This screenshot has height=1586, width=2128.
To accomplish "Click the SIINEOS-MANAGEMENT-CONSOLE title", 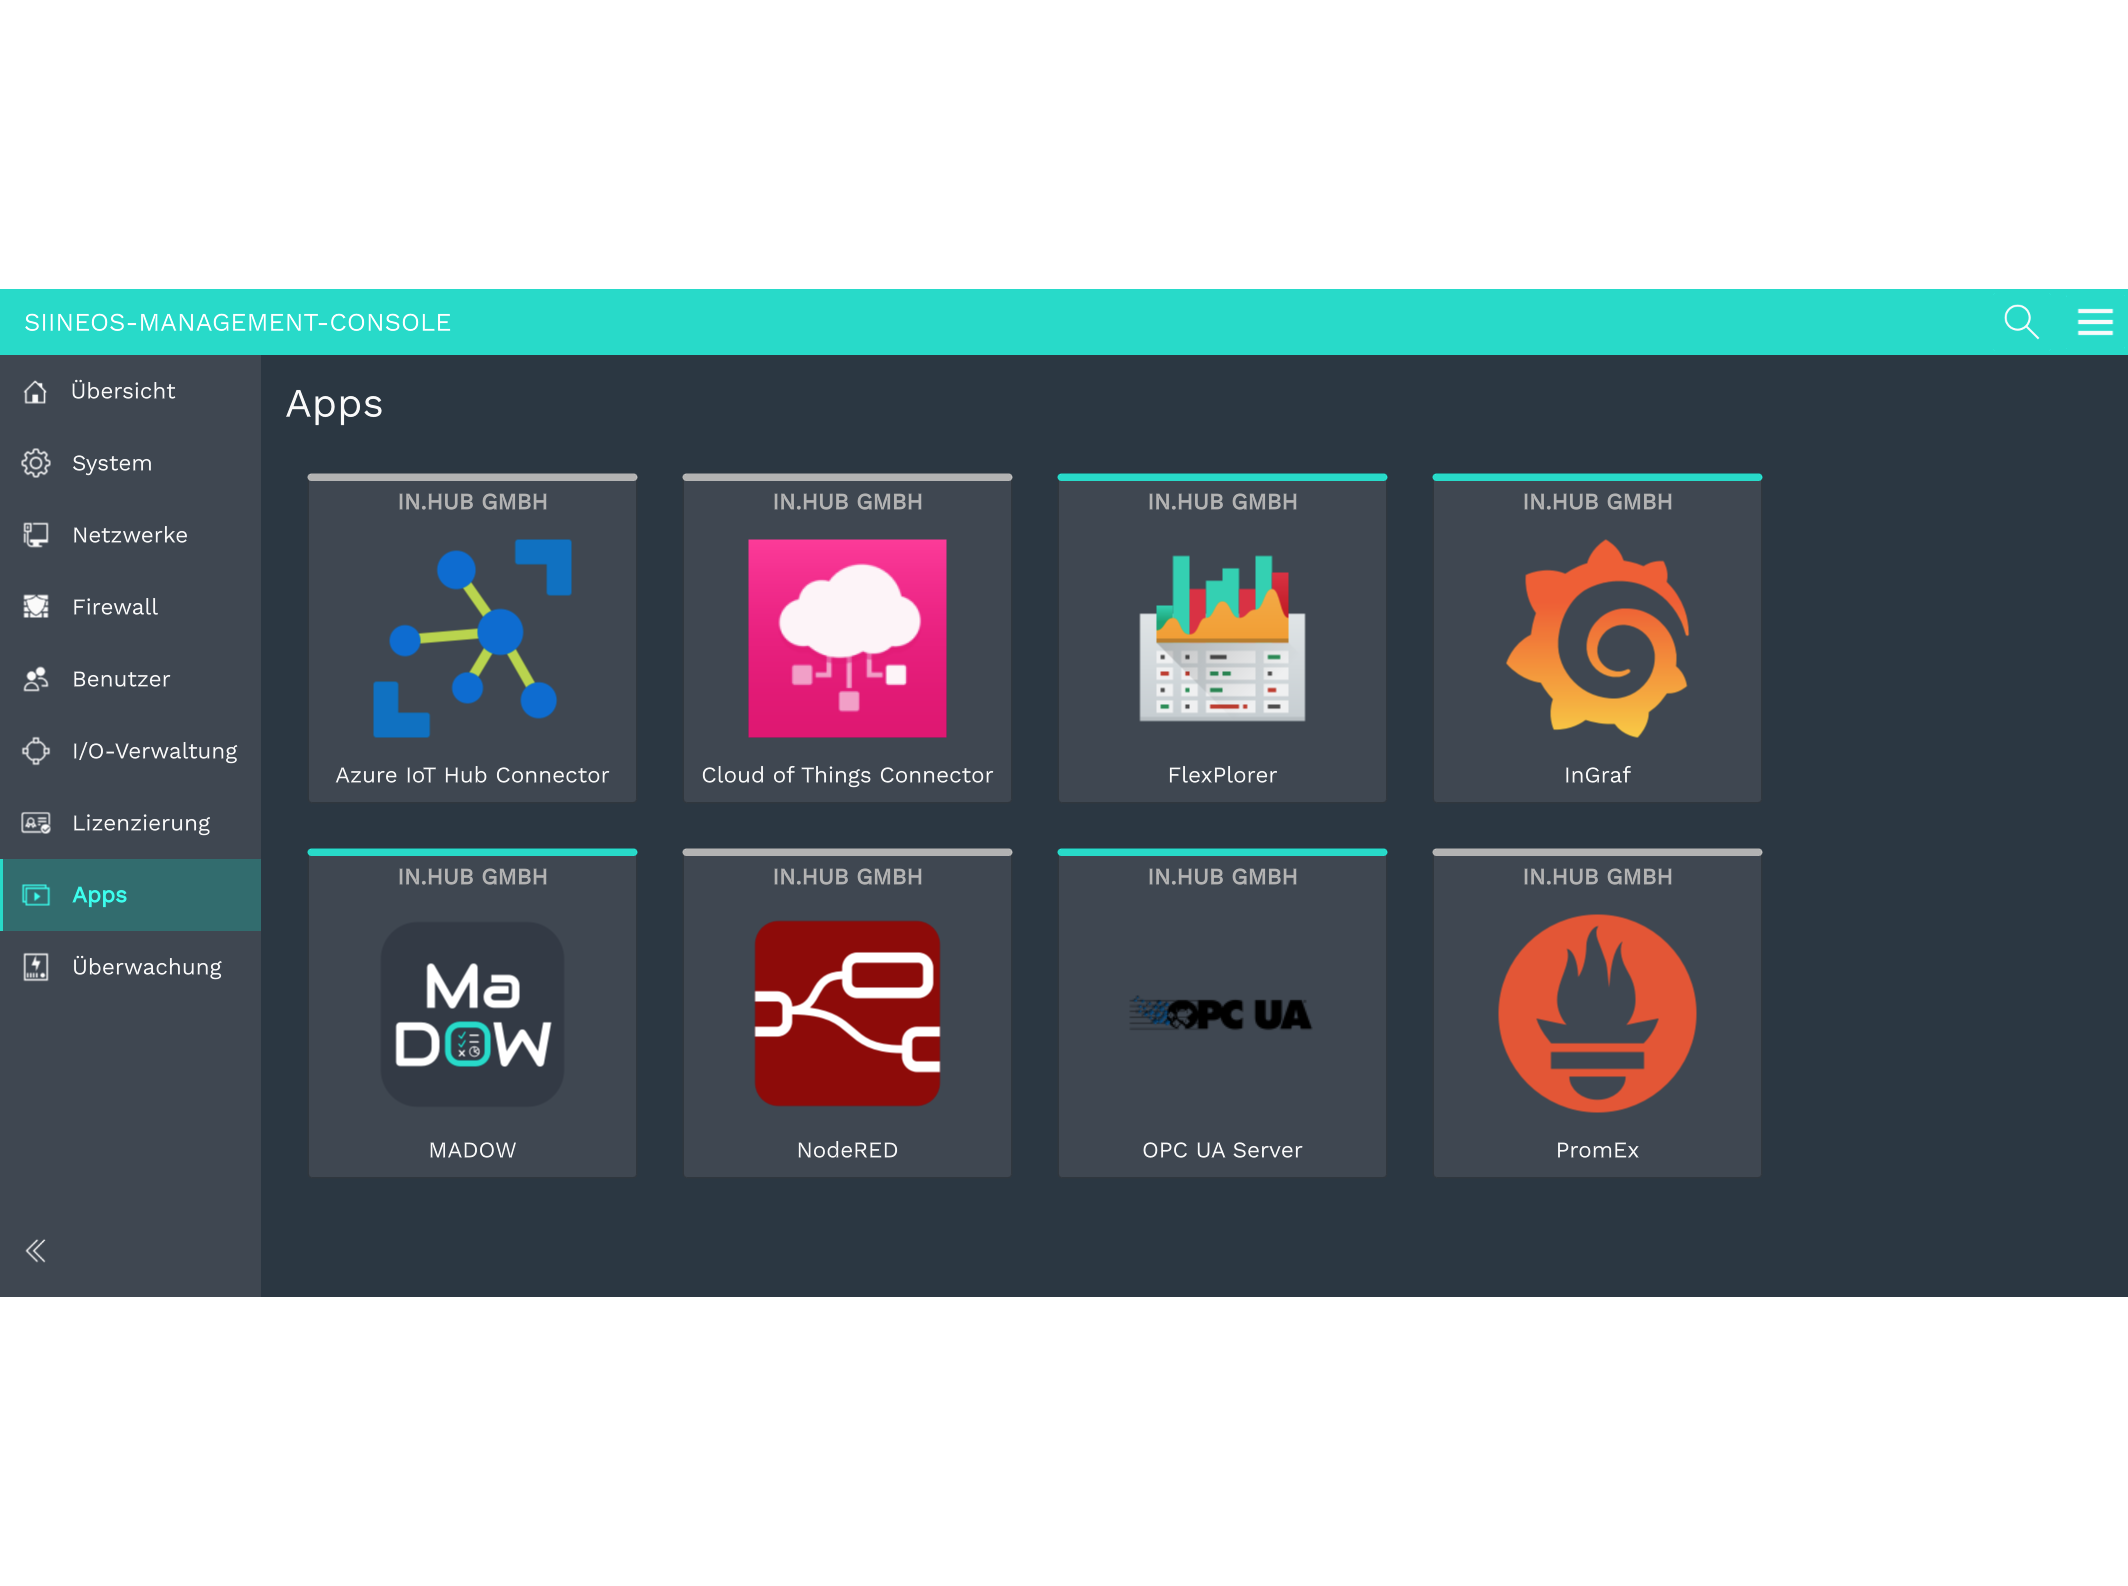I will pyautogui.click(x=238, y=323).
